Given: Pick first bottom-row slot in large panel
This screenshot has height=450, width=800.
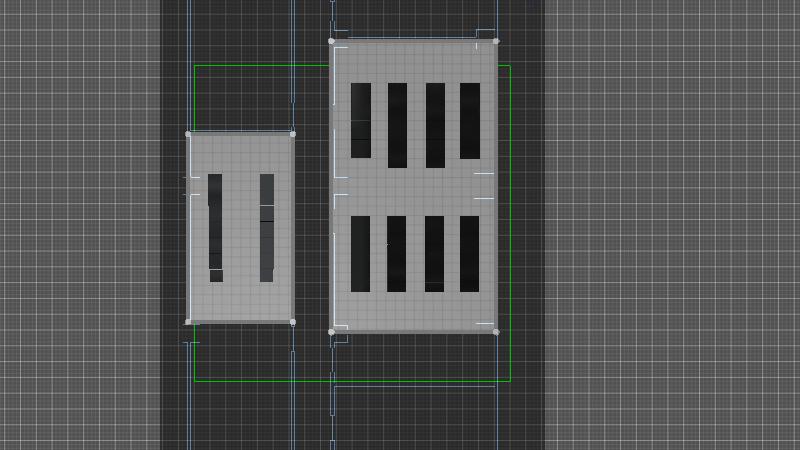Looking at the screenshot, I should (x=360, y=254).
